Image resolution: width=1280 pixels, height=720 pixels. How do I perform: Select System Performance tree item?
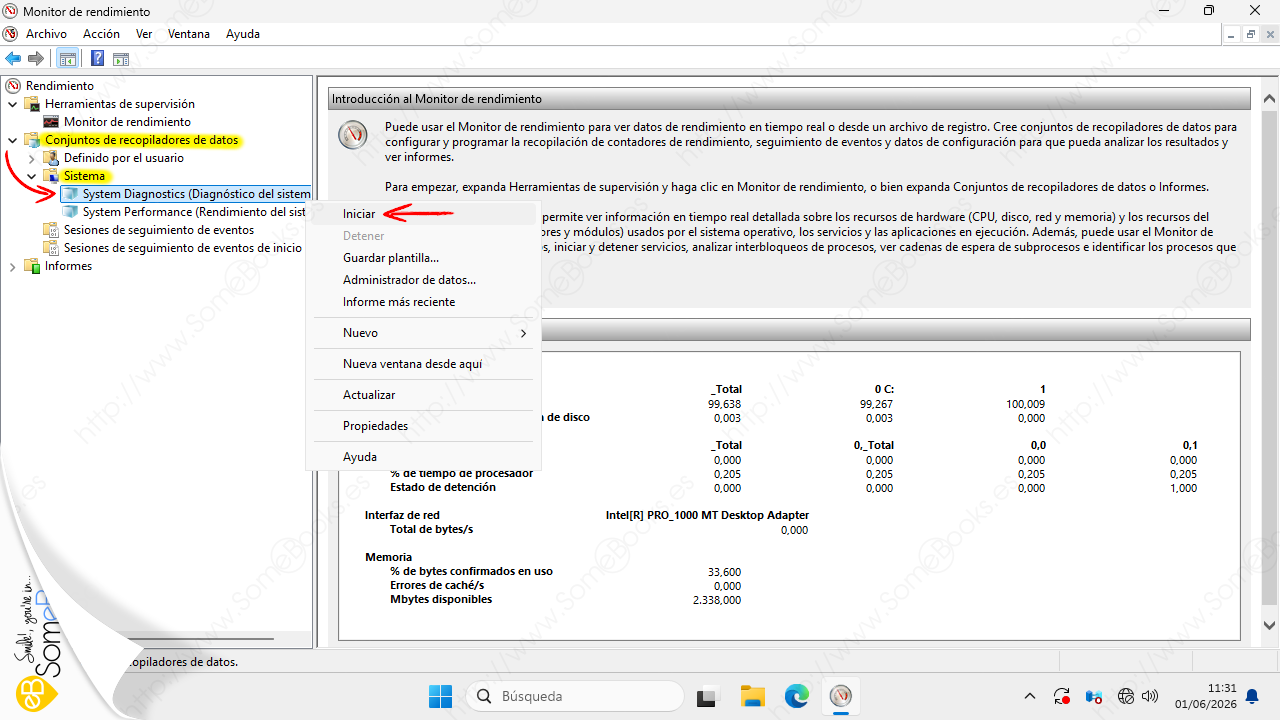click(194, 212)
